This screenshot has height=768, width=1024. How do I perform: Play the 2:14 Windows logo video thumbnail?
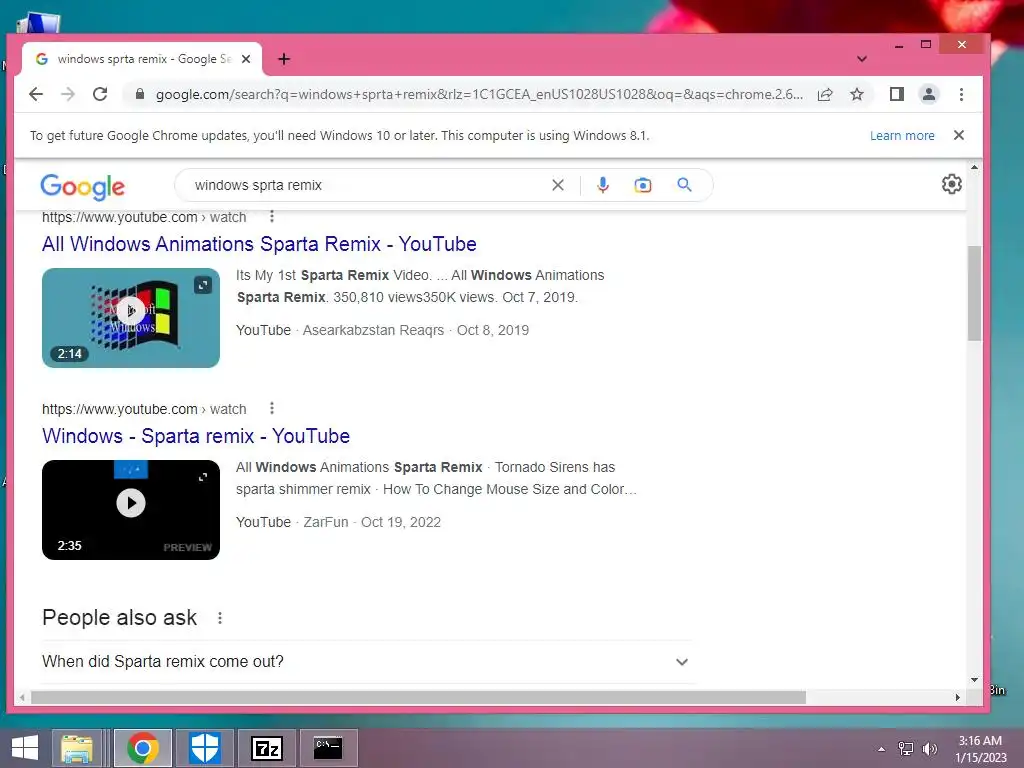click(x=131, y=317)
